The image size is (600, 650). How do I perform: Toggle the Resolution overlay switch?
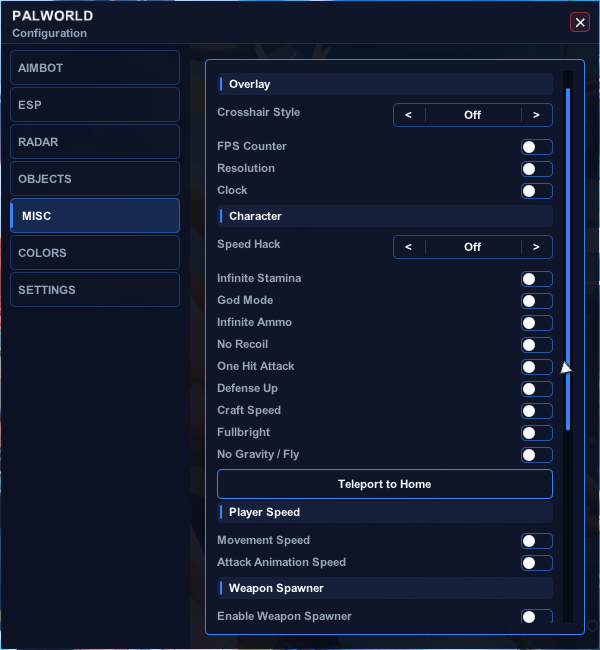point(537,169)
